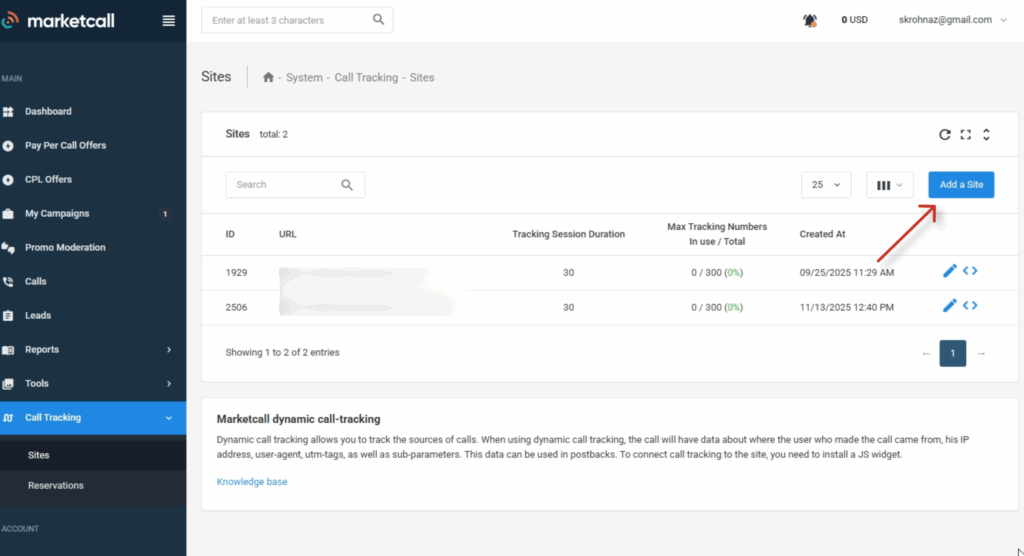Open the 25 rows-per-page dropdown
Image resolution: width=1024 pixels, height=556 pixels.
pyautogui.click(x=826, y=185)
